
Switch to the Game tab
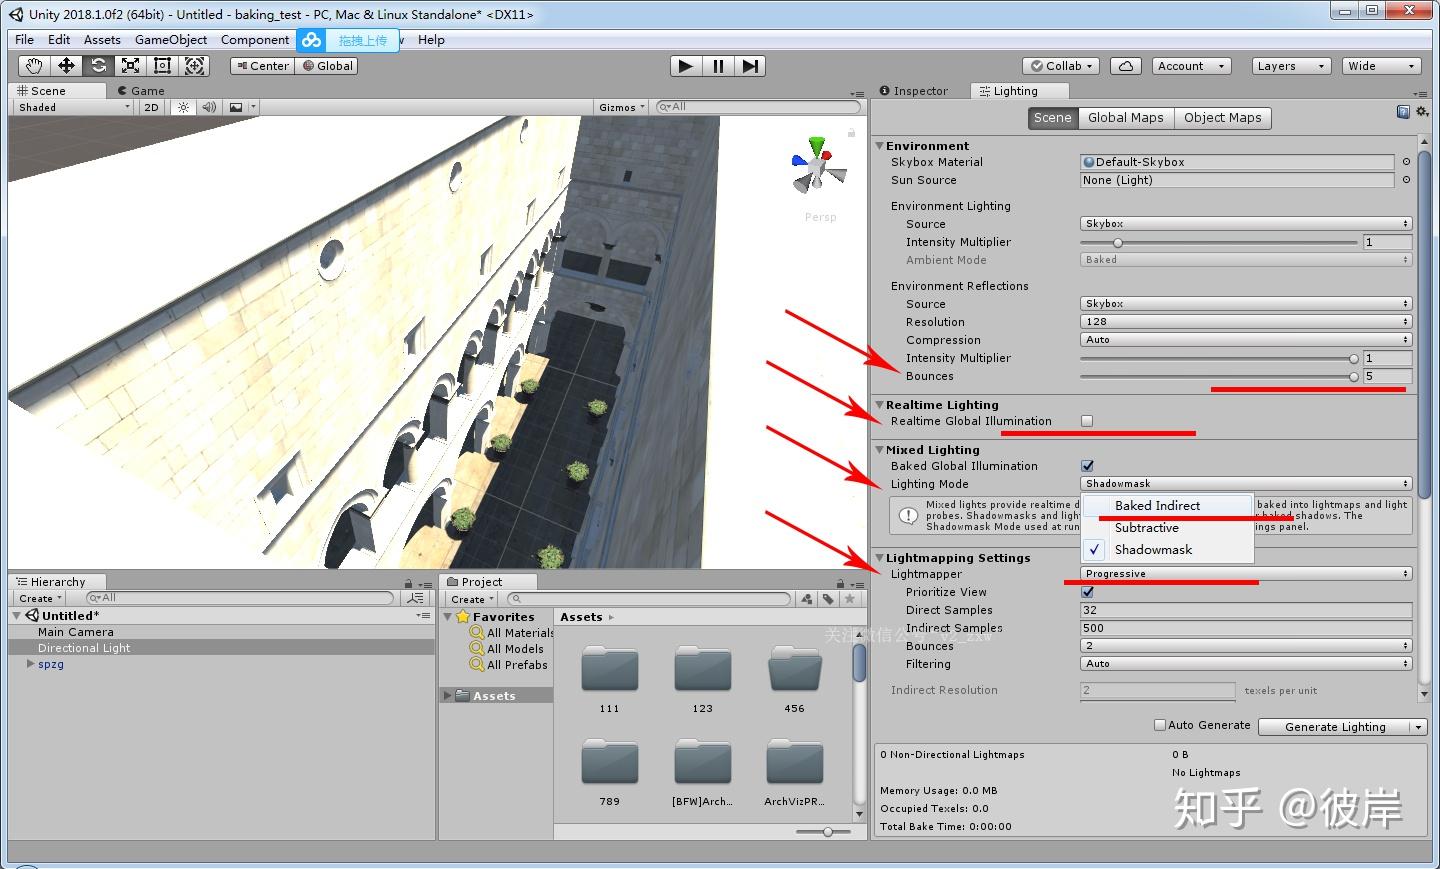(141, 90)
